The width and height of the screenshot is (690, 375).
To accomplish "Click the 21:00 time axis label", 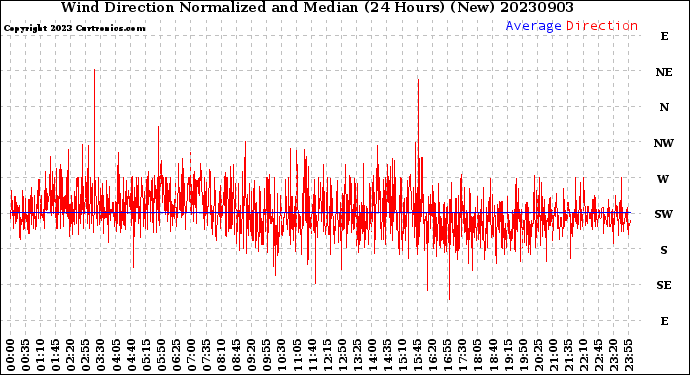I will click(x=553, y=355).
